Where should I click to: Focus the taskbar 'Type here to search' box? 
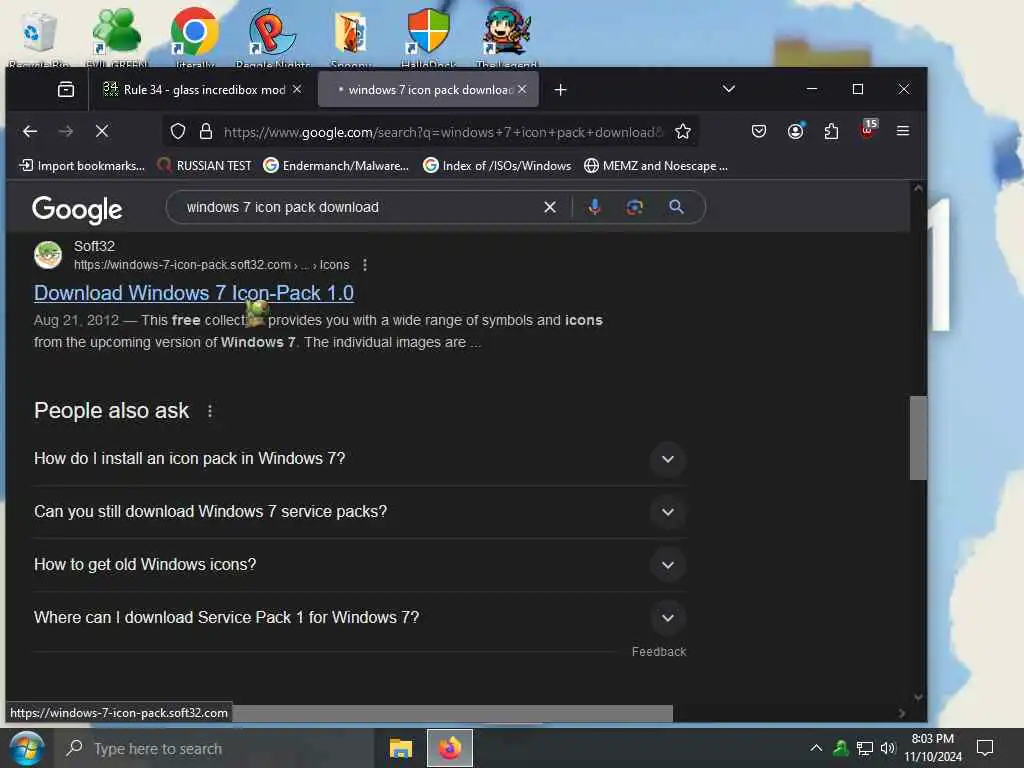click(x=216, y=748)
